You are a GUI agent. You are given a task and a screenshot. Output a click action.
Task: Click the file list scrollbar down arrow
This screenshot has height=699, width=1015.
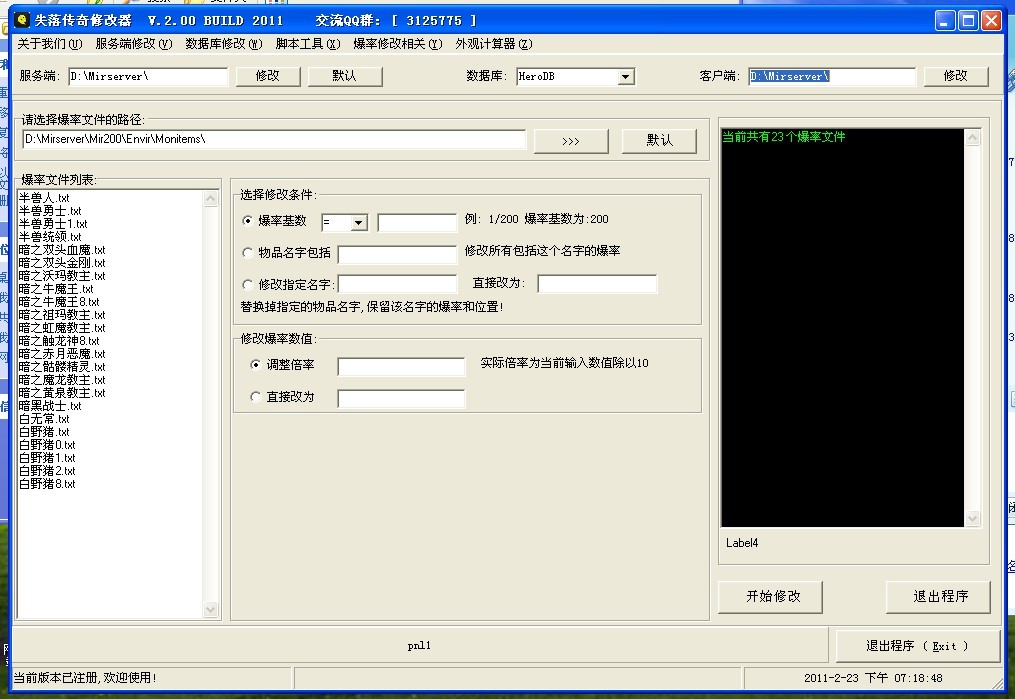[x=210, y=610]
